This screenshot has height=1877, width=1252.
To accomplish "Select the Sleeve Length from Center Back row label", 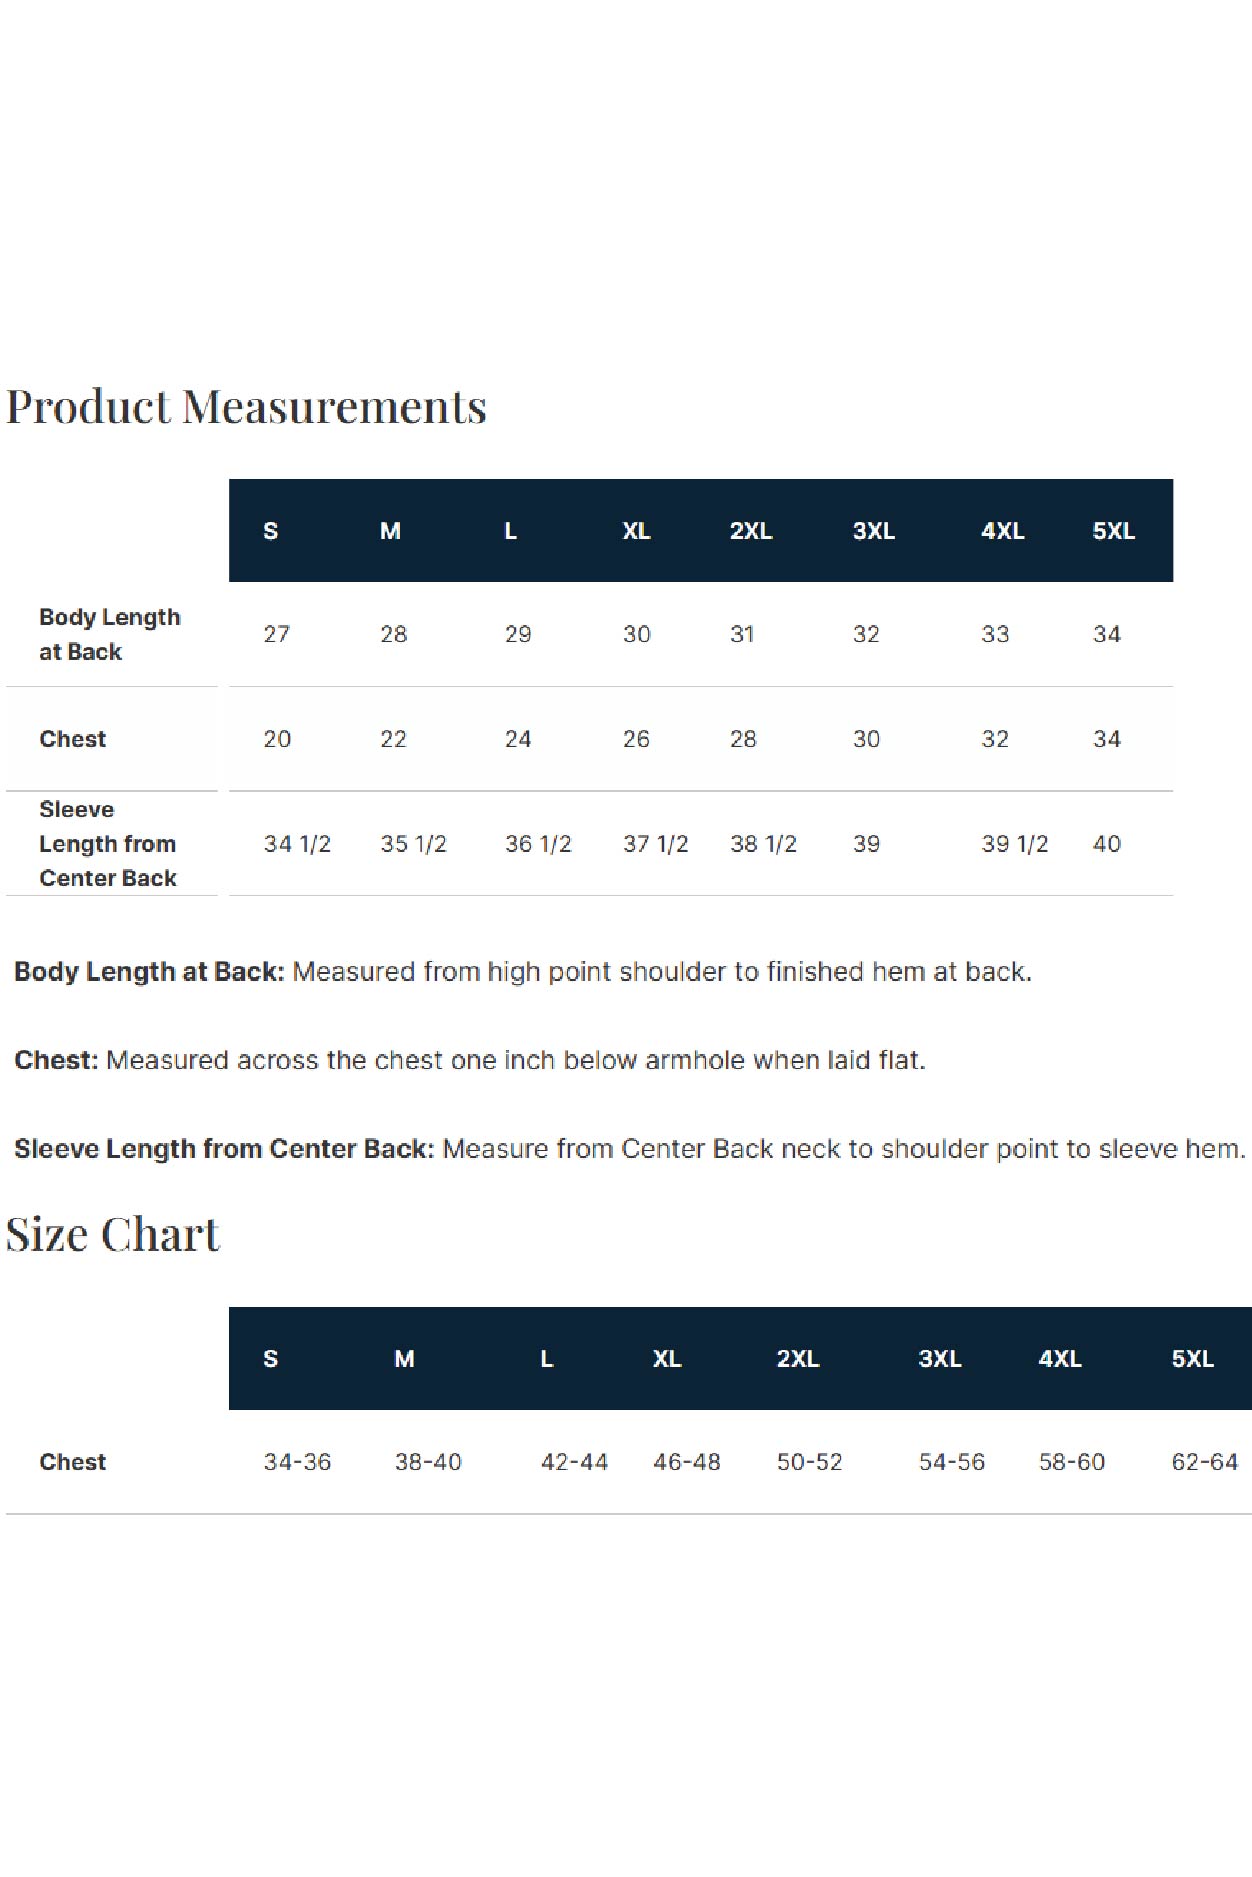I will (x=108, y=844).
